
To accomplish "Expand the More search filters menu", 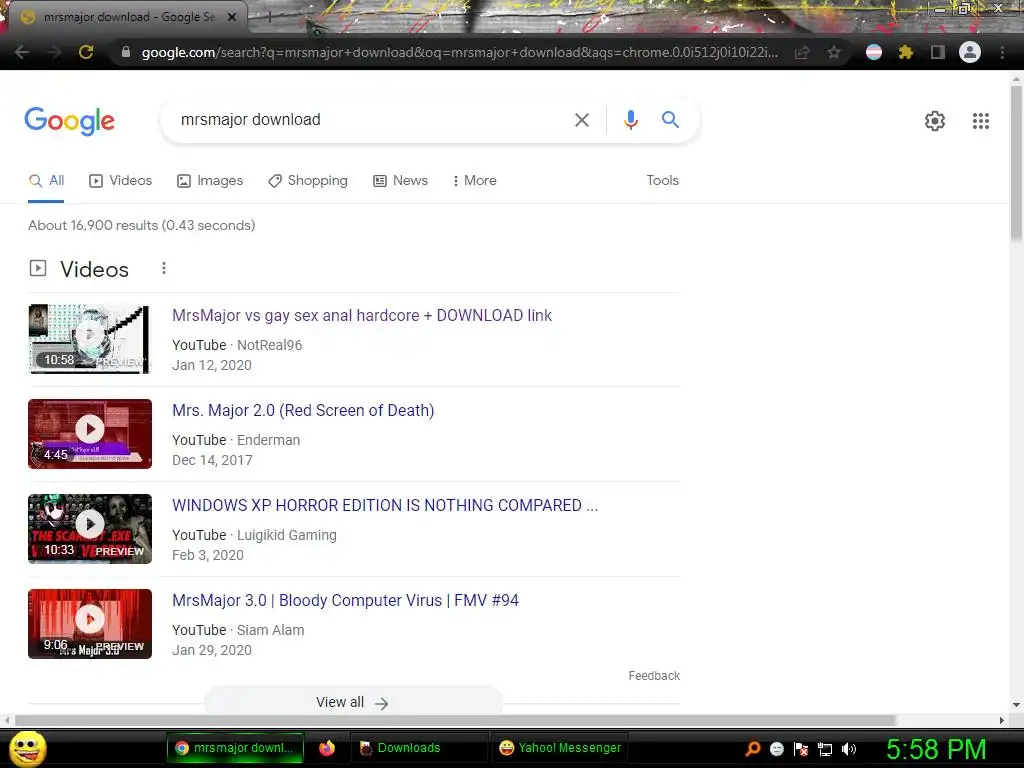I will (474, 181).
